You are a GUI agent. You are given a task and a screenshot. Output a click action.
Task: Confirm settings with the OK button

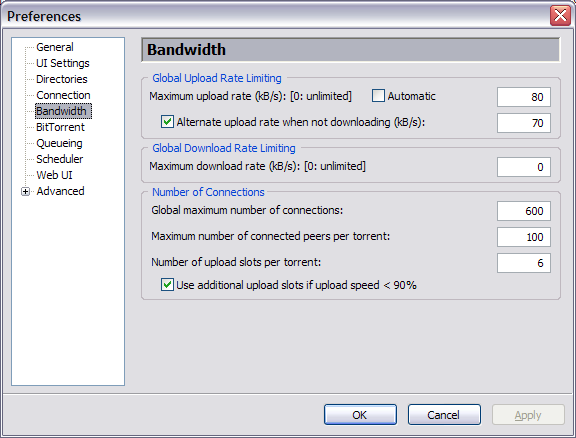360,414
